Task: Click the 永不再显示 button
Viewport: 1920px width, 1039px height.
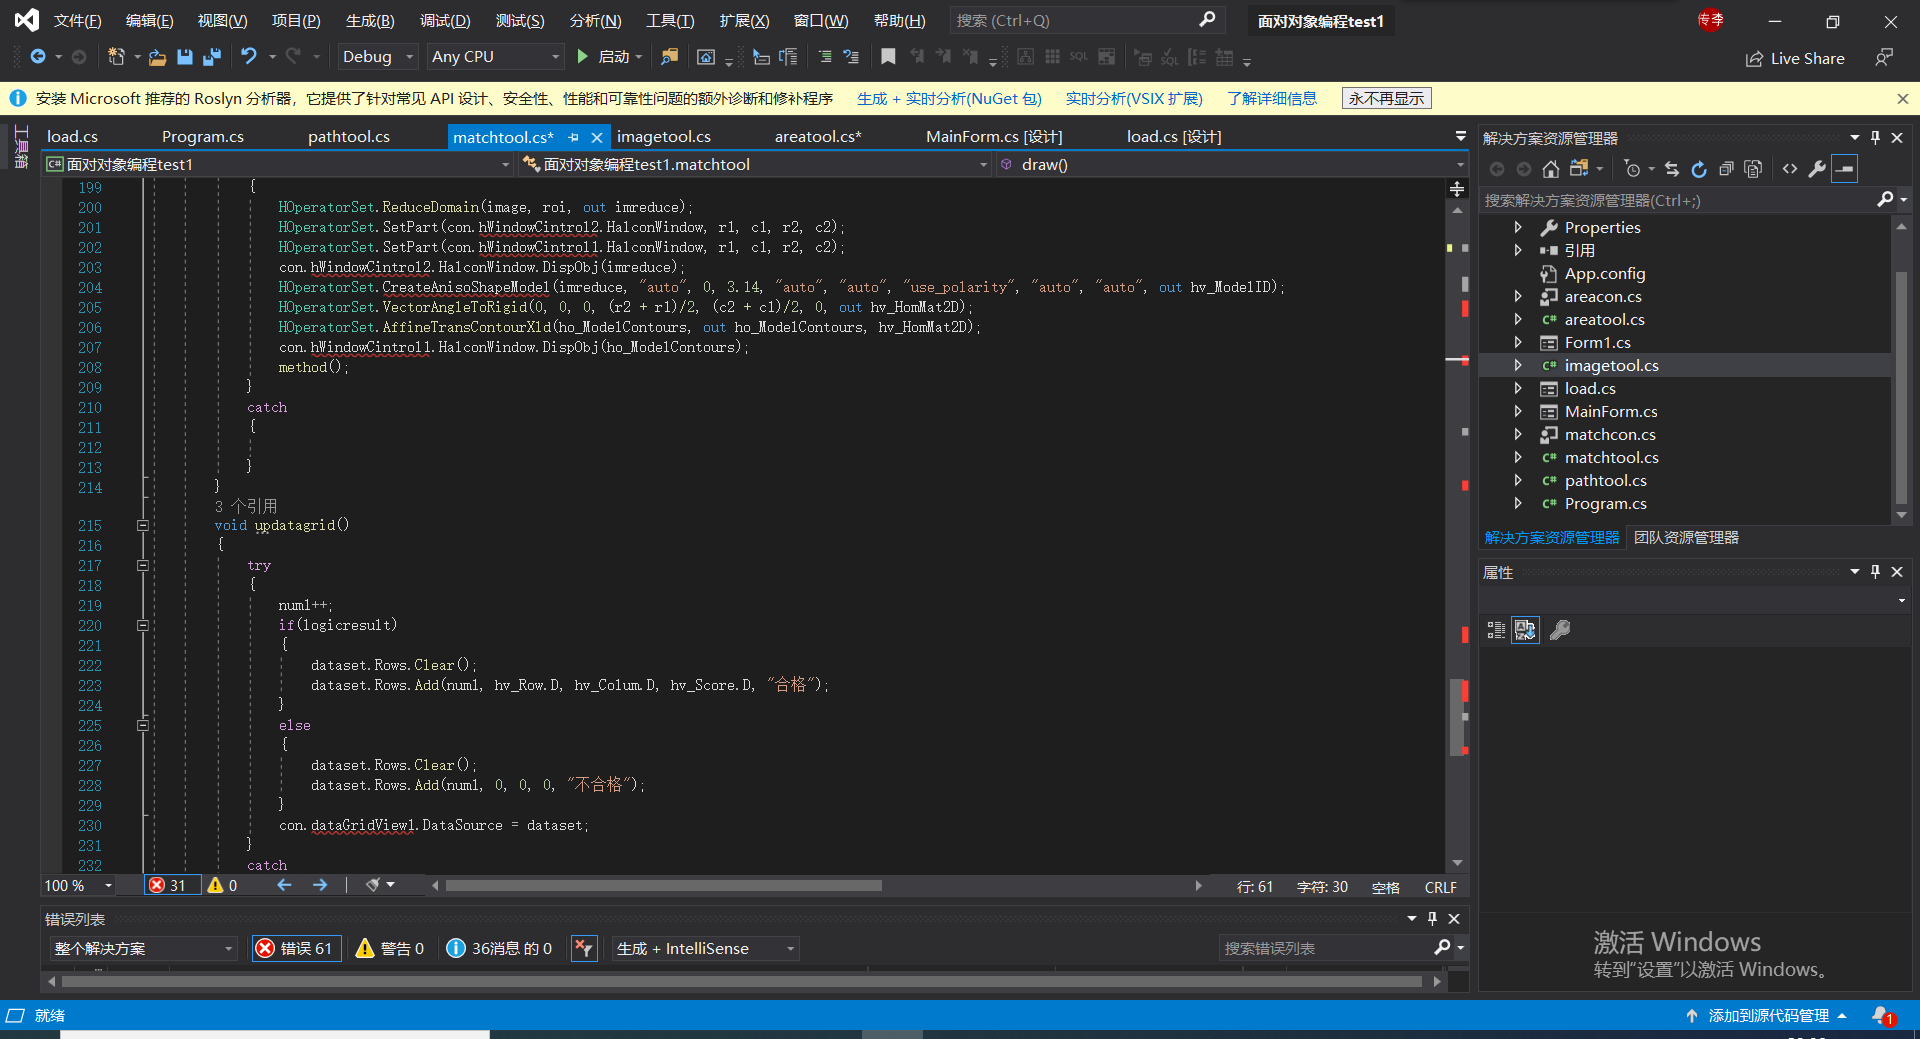Action: (1386, 99)
